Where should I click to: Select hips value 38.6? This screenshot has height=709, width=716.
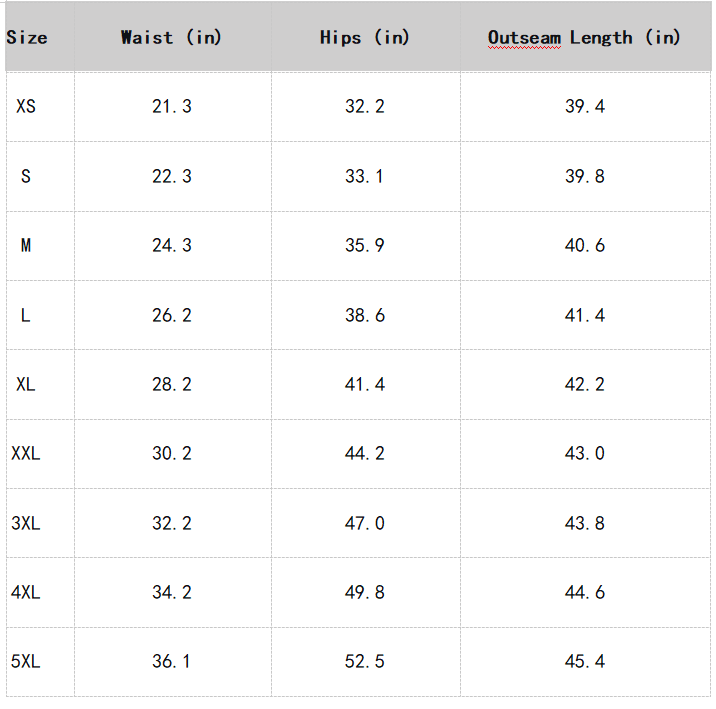click(364, 315)
